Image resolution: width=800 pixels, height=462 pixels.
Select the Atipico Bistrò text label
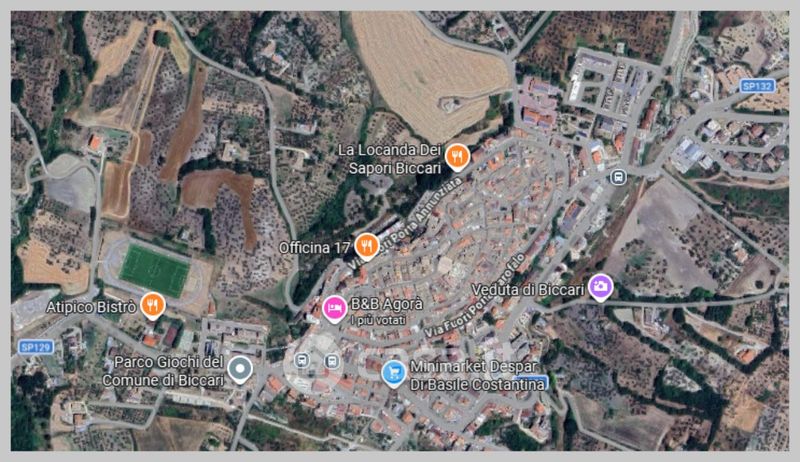(91, 306)
